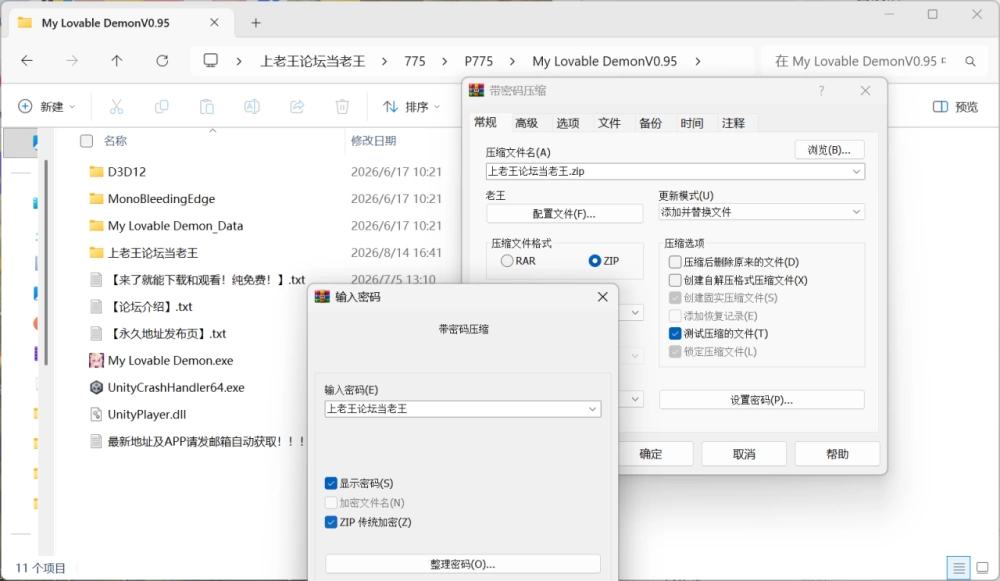
Task: Click the 修改日期 column header
Action: 374,141
